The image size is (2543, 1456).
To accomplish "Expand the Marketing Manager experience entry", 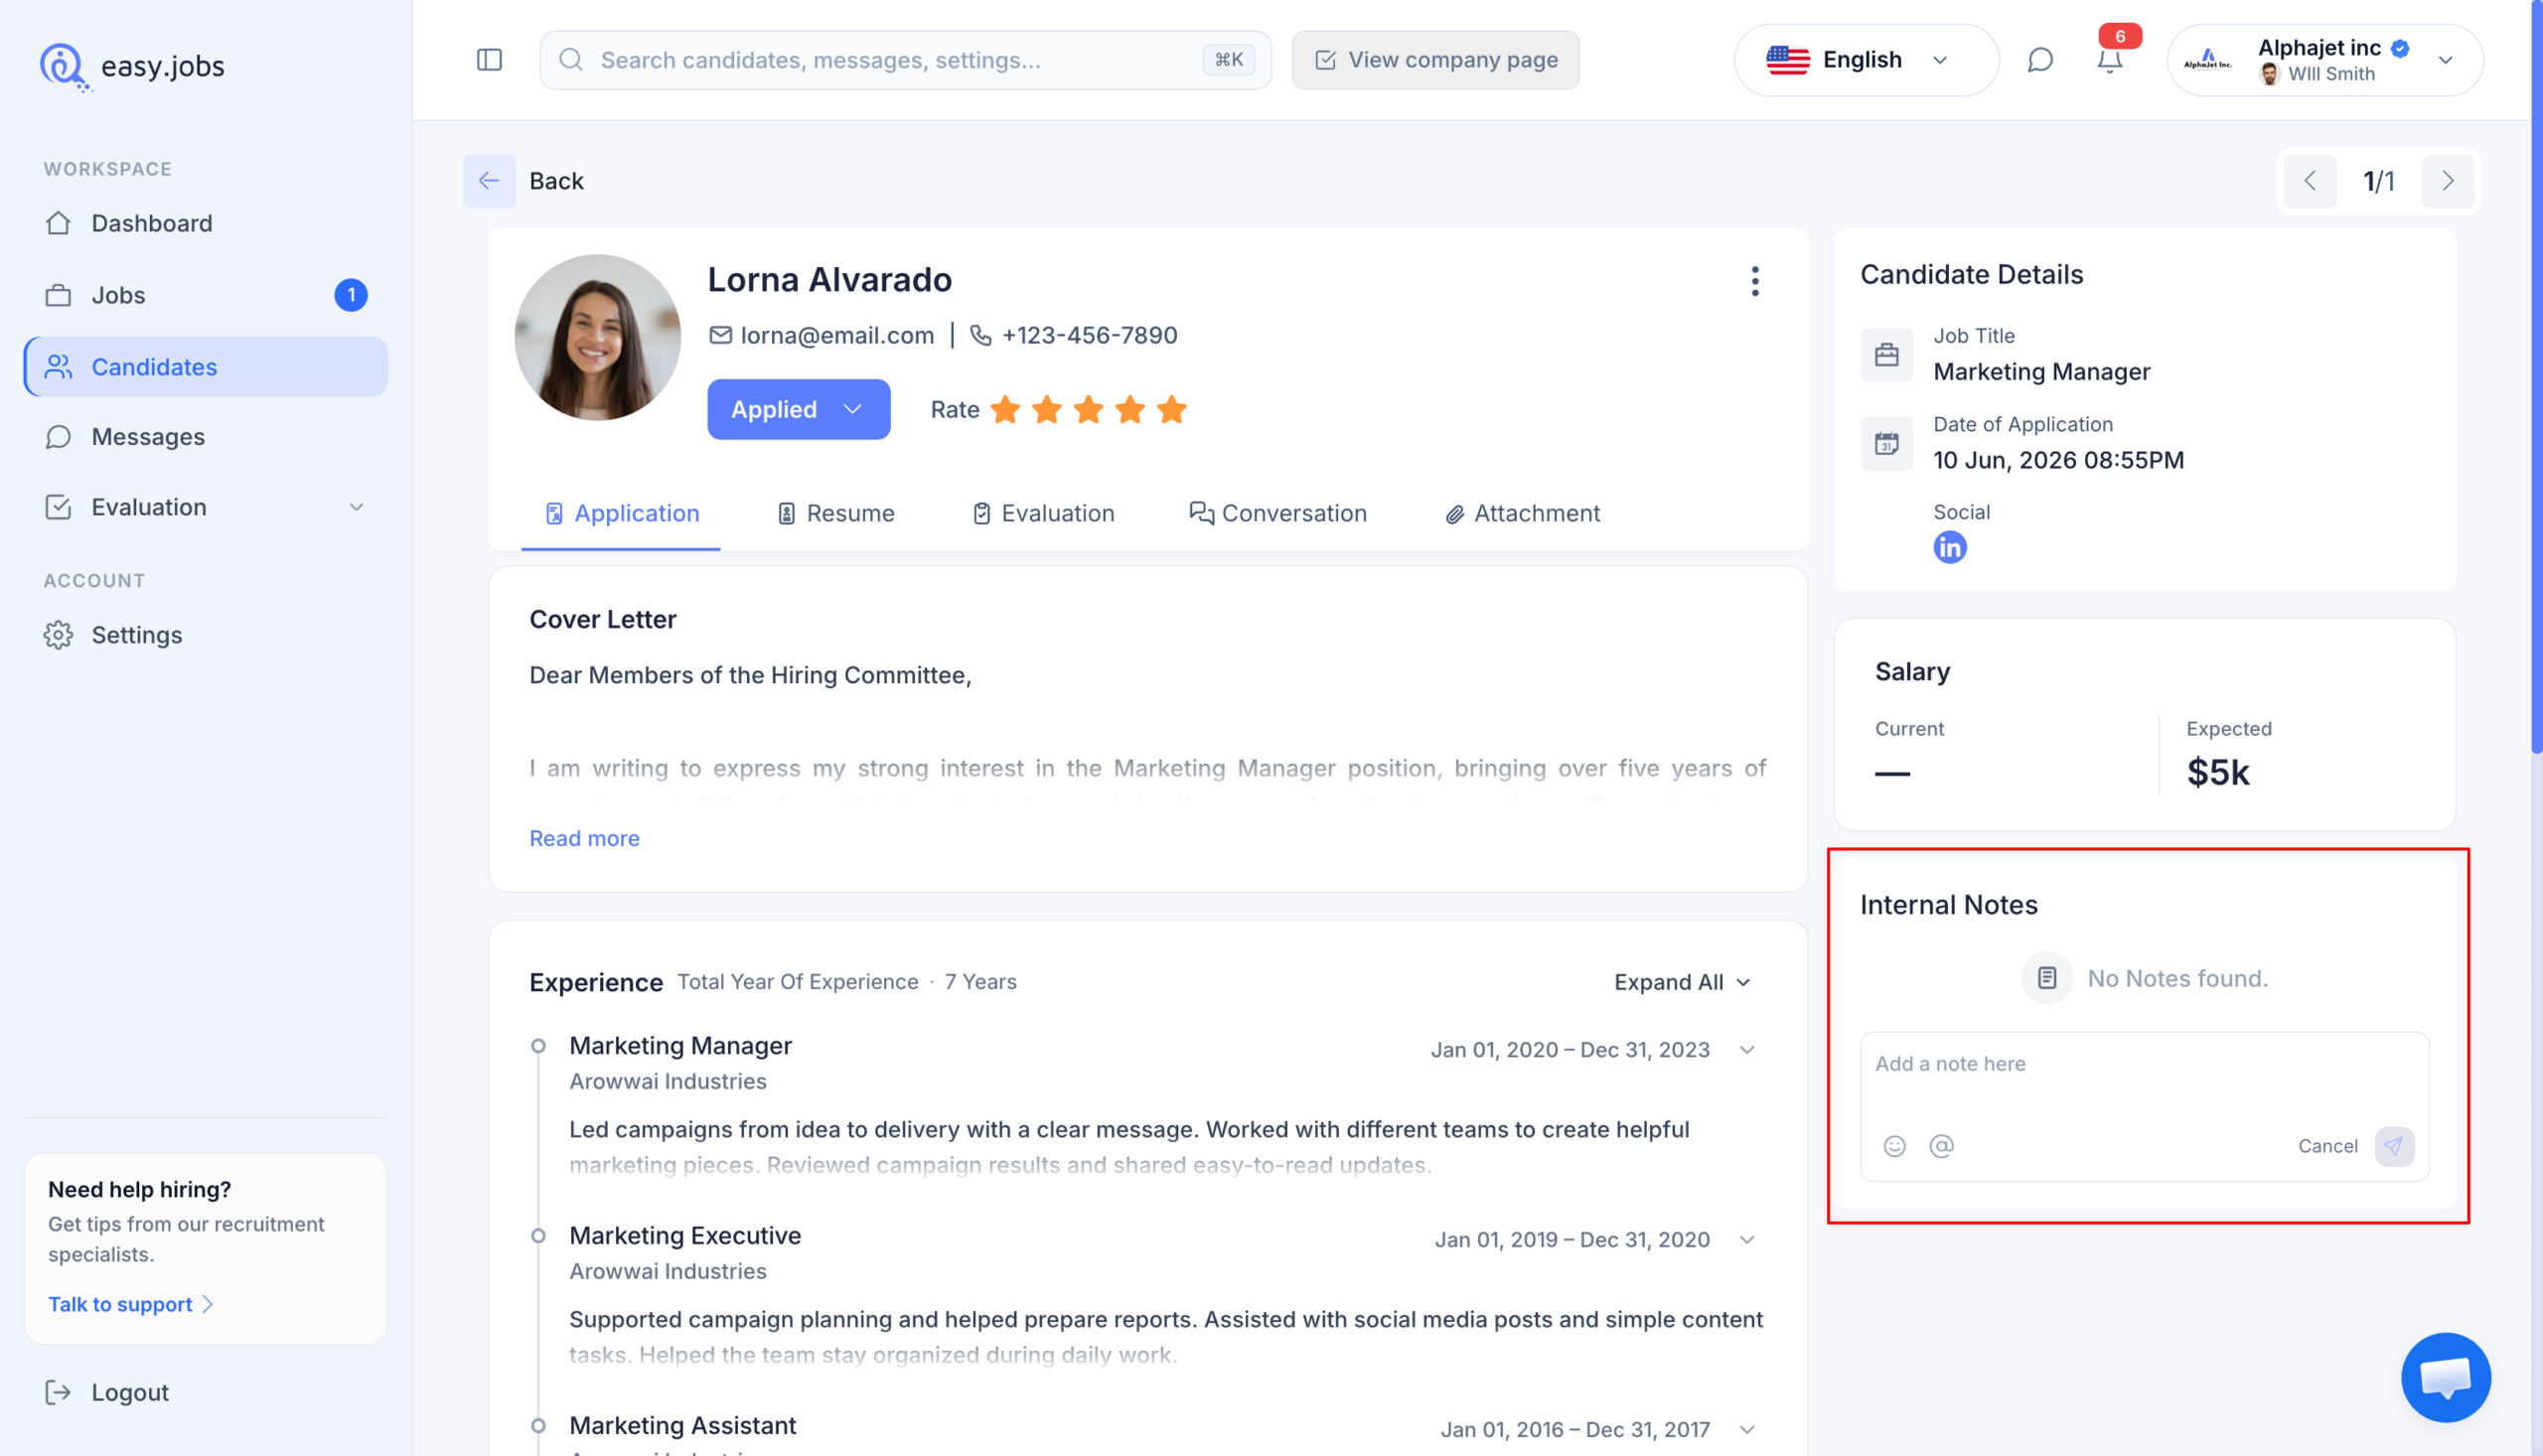I will click(1746, 1050).
